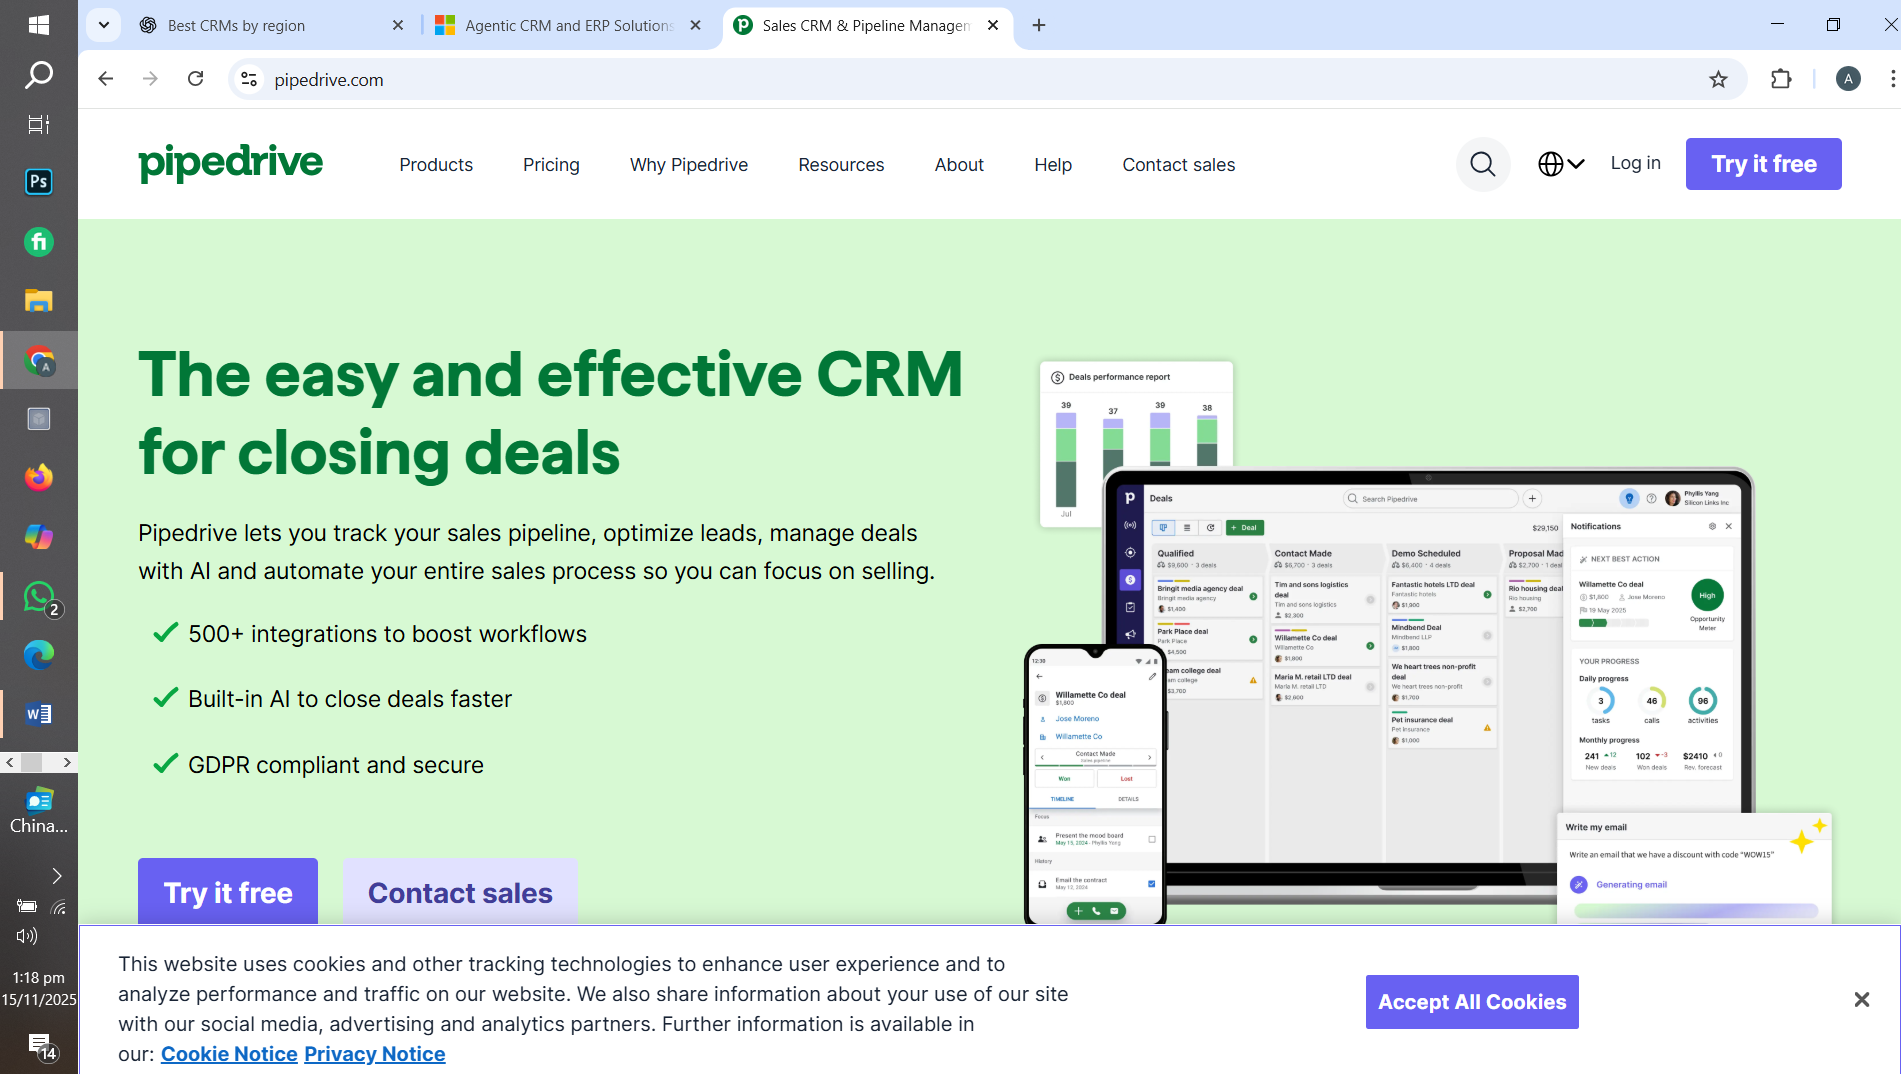The width and height of the screenshot is (1901, 1074).
Task: Open the language globe dropdown
Action: click(1560, 163)
